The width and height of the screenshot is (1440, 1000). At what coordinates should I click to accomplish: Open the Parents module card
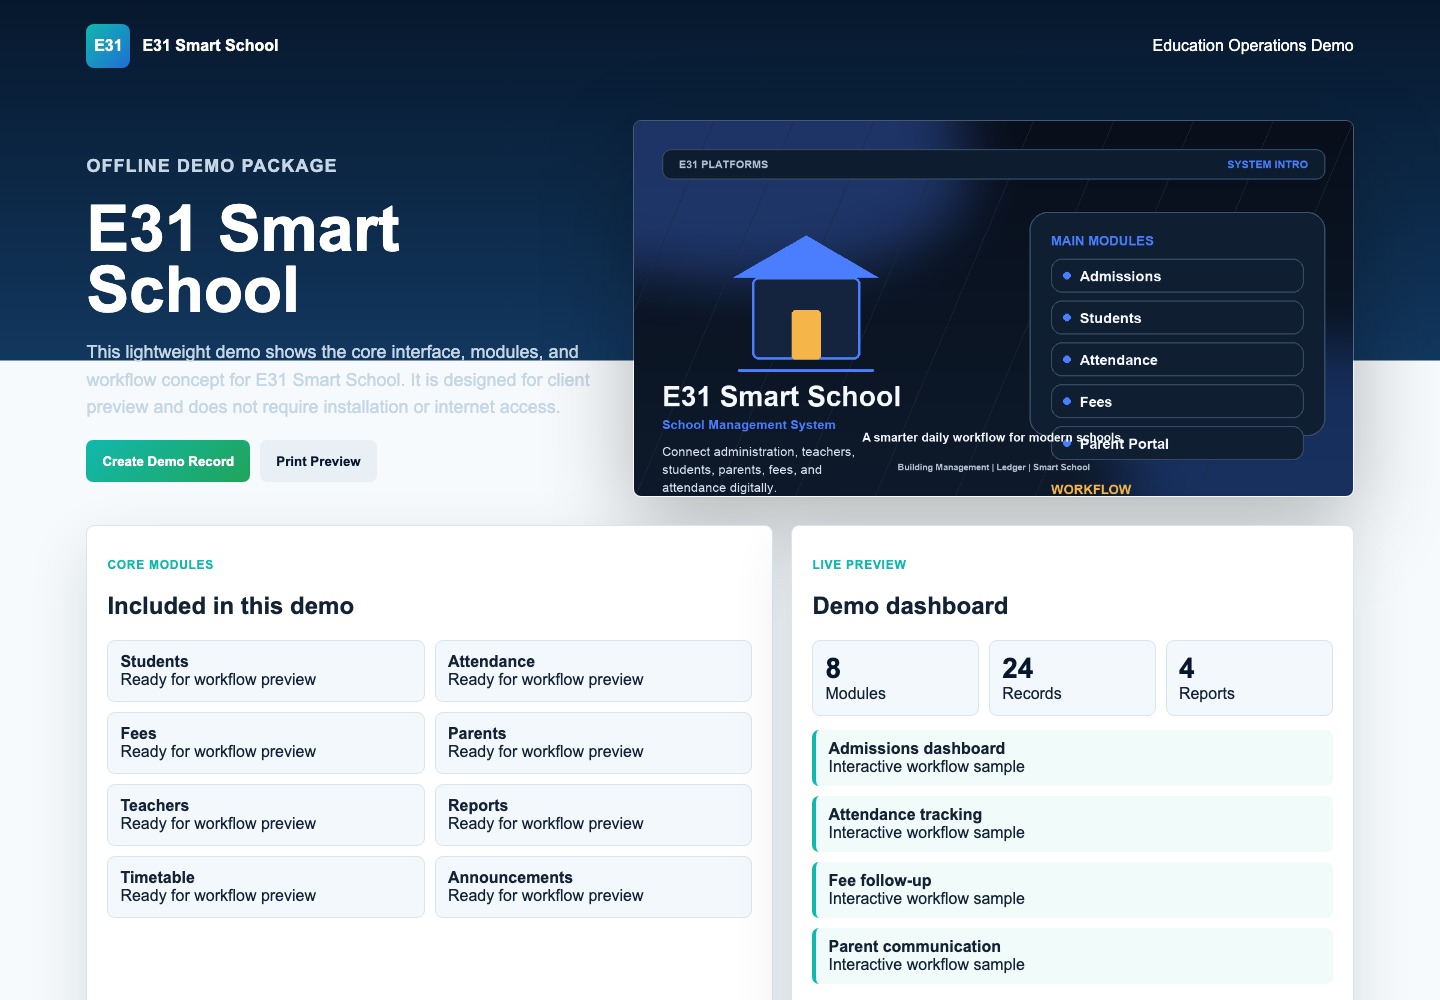coord(593,743)
